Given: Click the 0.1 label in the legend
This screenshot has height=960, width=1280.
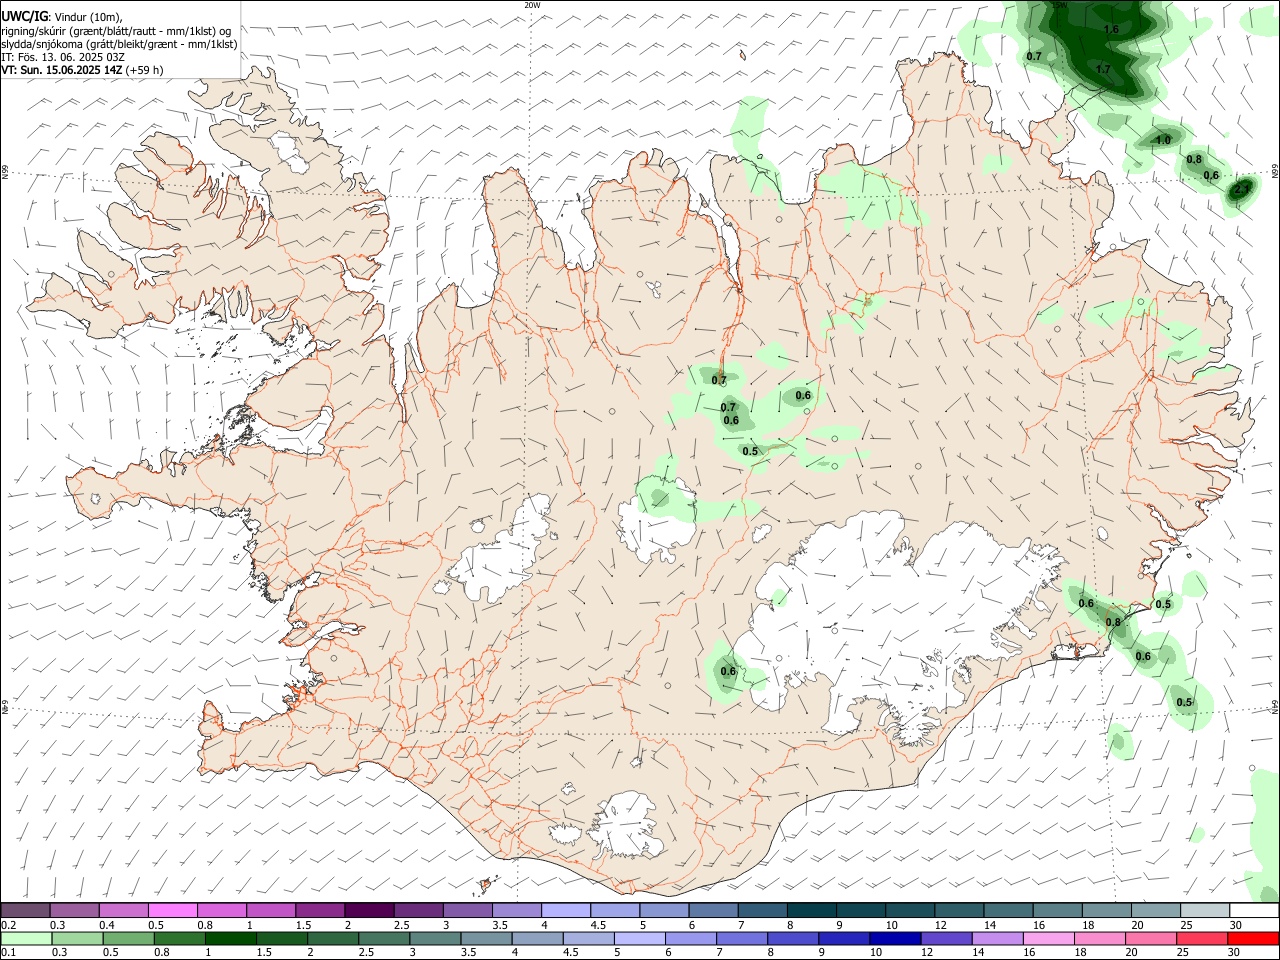Looking at the screenshot, I should point(8,953).
